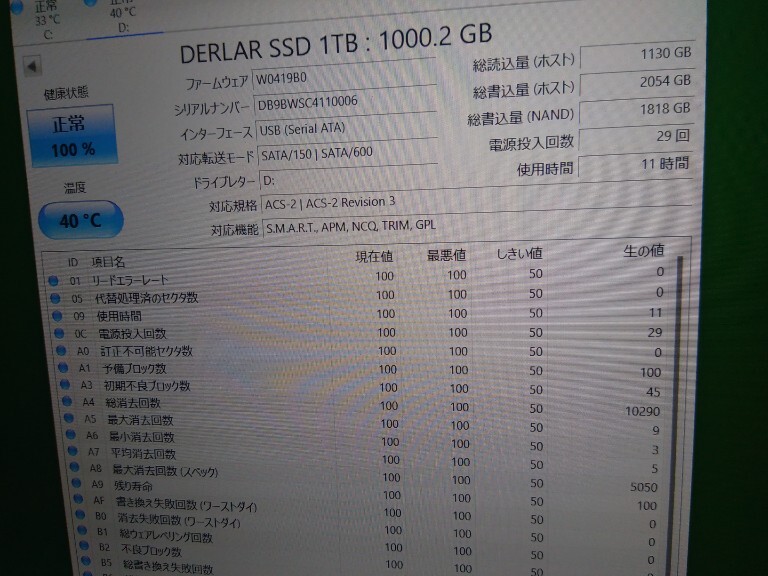Click the 最悪値 column header
This screenshot has height=576, width=768.
click(446, 255)
